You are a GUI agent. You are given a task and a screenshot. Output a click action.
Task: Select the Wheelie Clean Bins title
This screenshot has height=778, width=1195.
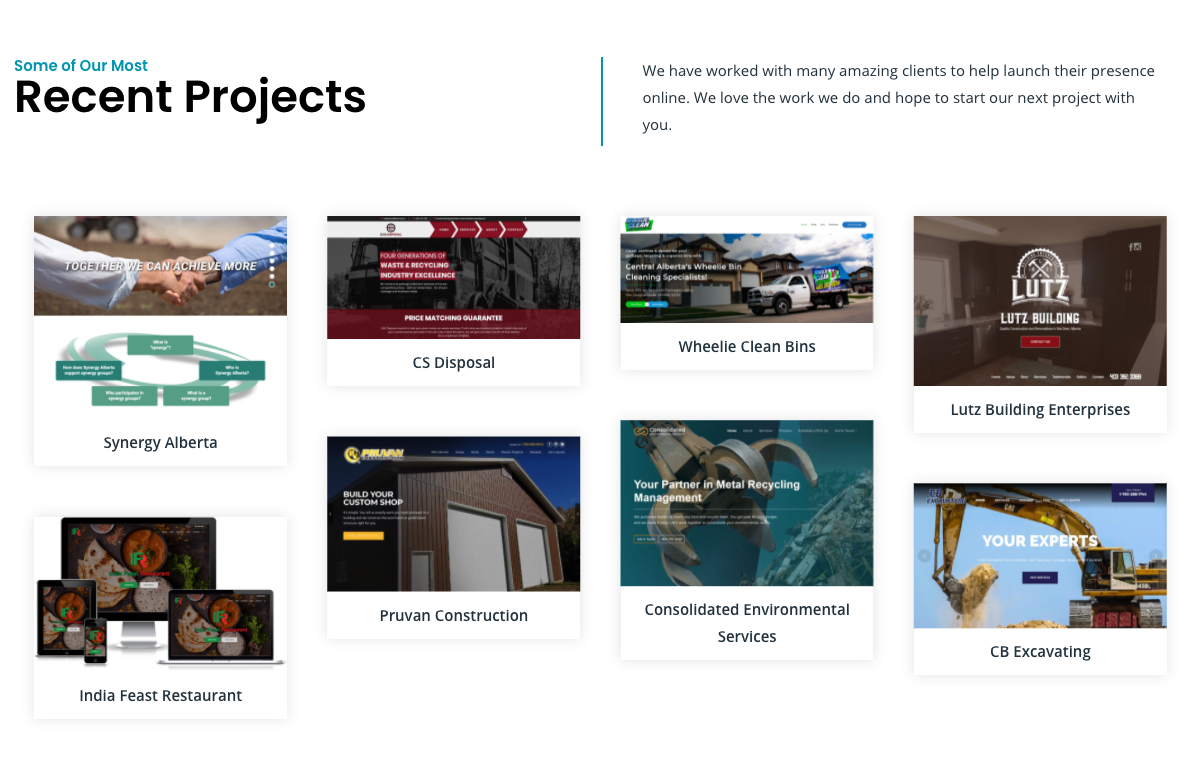coord(746,346)
